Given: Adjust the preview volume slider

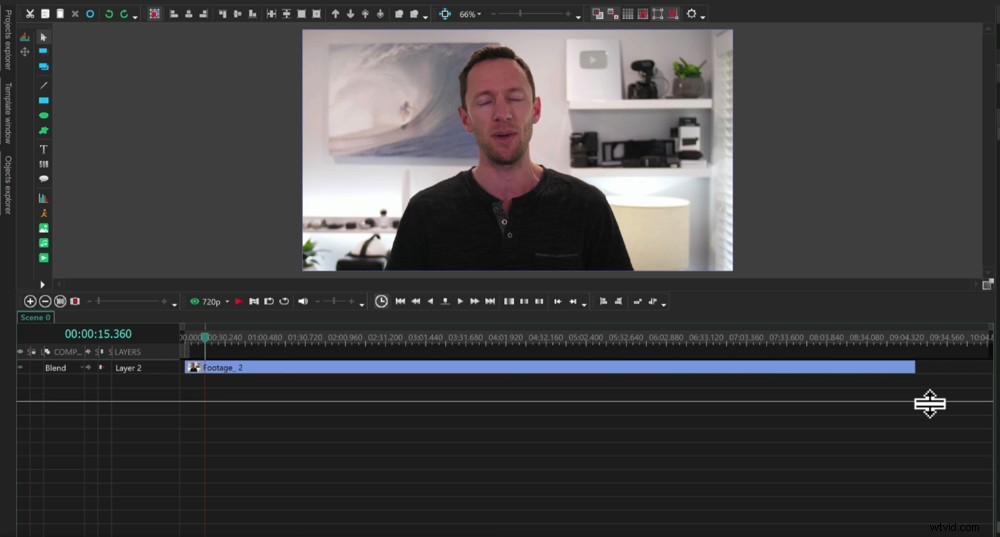Looking at the screenshot, I should [334, 301].
